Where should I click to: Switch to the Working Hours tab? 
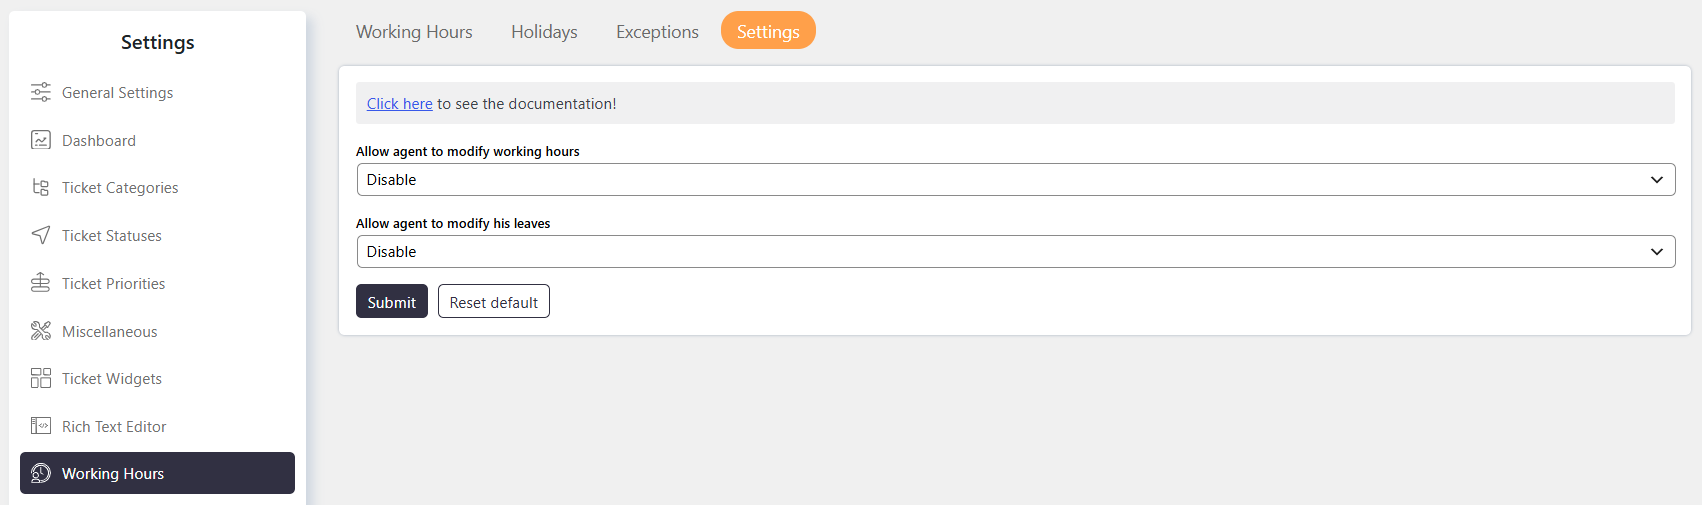click(x=414, y=32)
